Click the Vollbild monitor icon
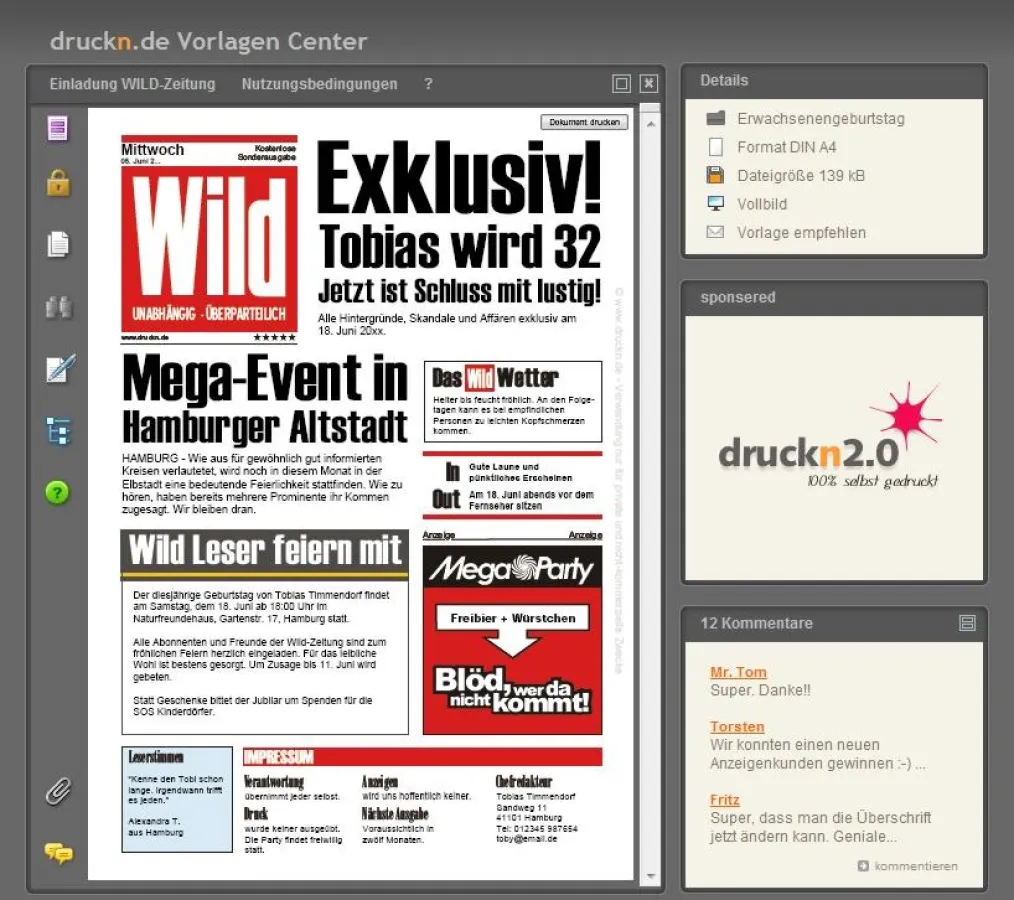The width and height of the screenshot is (1014, 900). [x=716, y=203]
